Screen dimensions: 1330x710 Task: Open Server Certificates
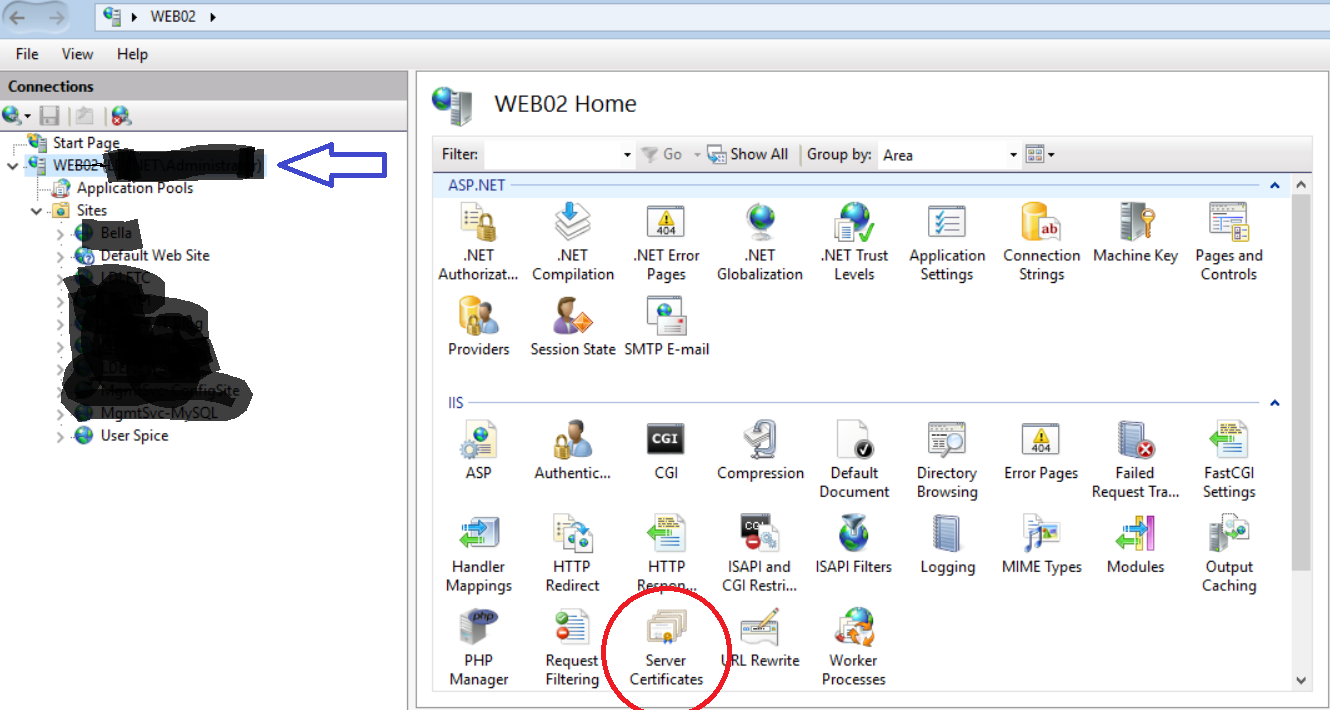666,645
